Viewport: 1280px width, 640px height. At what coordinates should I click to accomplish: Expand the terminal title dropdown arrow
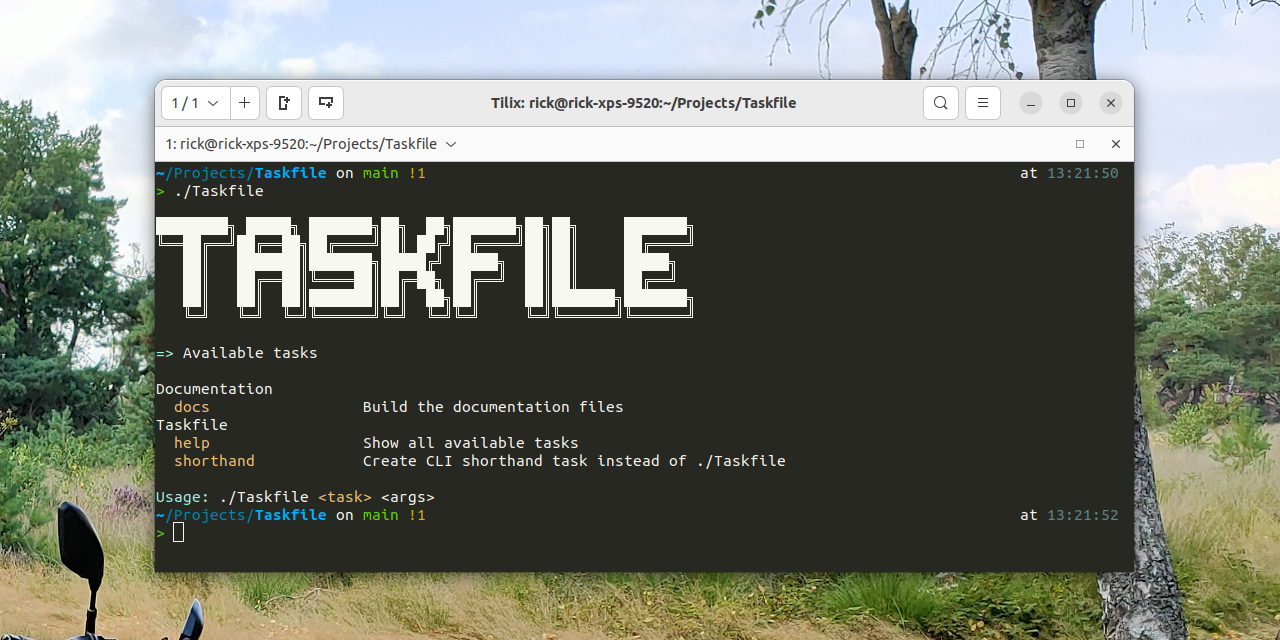(451, 144)
